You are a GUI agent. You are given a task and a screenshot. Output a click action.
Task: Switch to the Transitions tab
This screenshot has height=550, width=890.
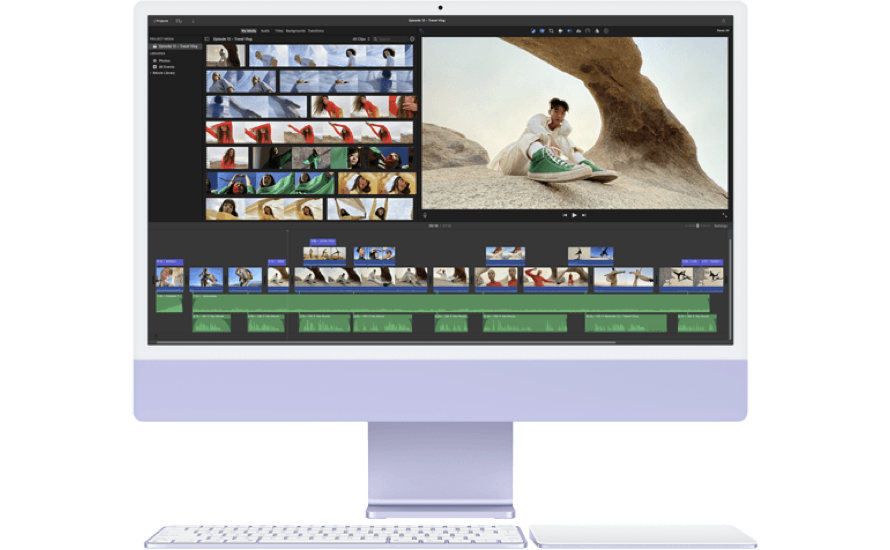coord(316,31)
